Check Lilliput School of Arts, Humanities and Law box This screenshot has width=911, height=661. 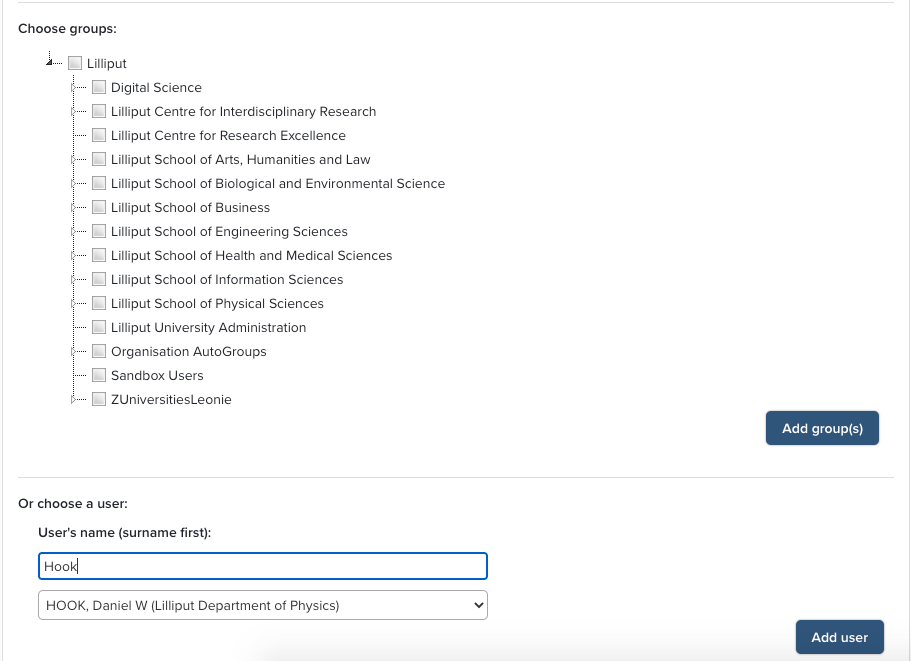click(99, 160)
